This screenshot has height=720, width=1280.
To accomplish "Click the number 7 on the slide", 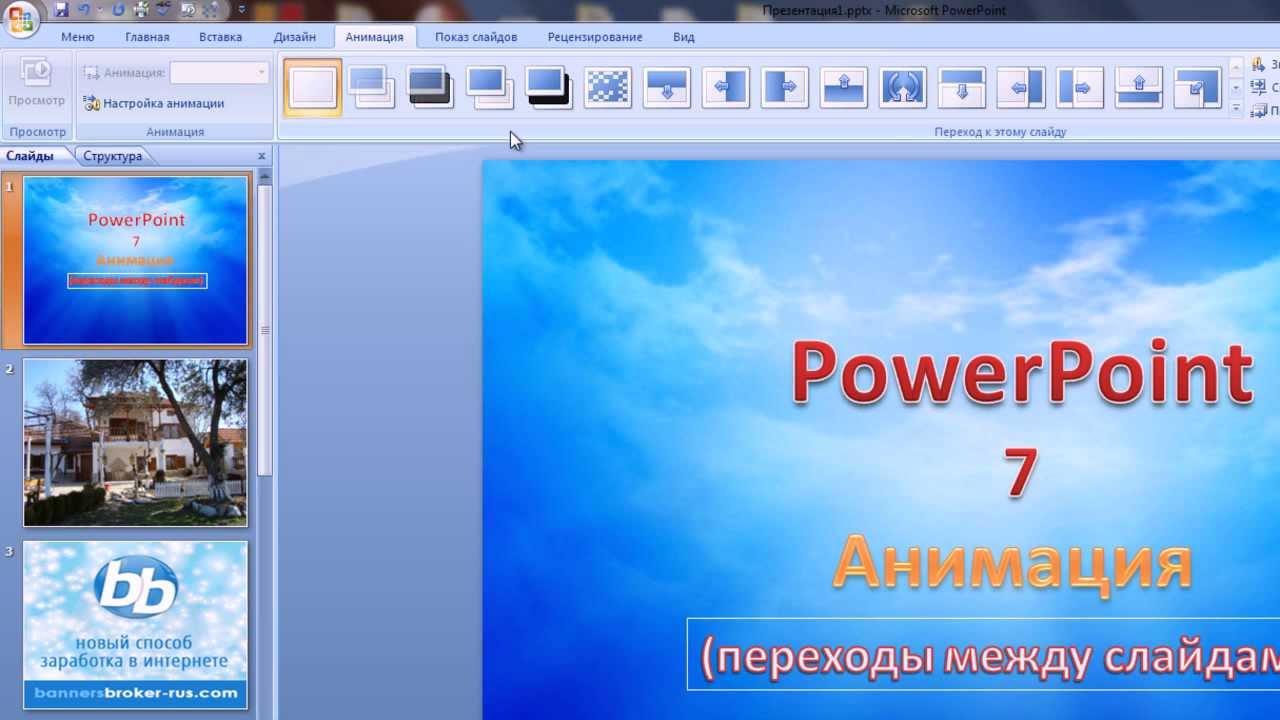I will [1021, 472].
